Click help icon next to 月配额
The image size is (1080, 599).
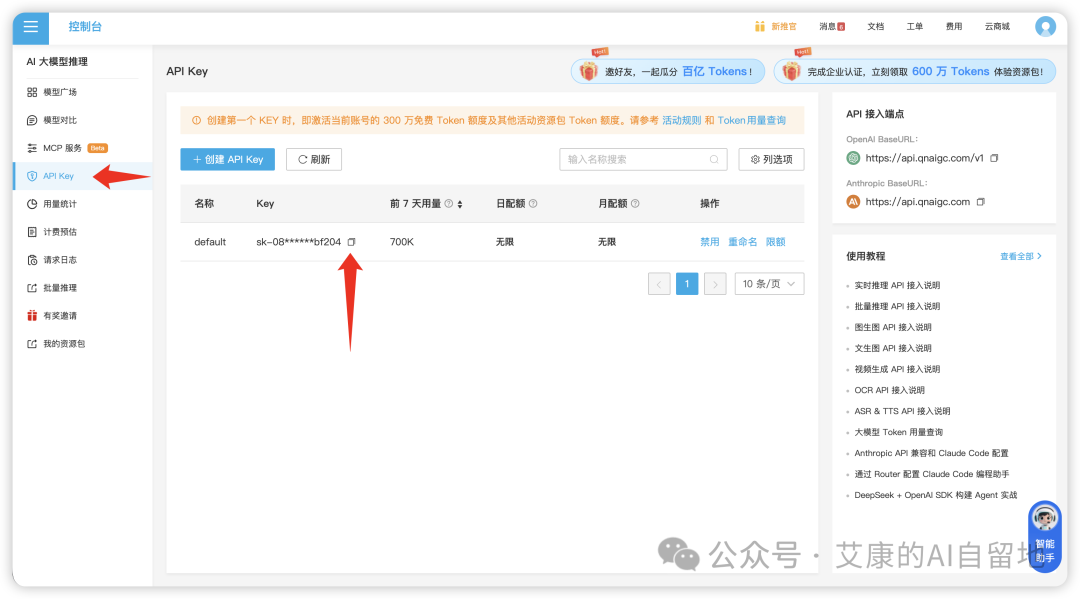tap(635, 203)
